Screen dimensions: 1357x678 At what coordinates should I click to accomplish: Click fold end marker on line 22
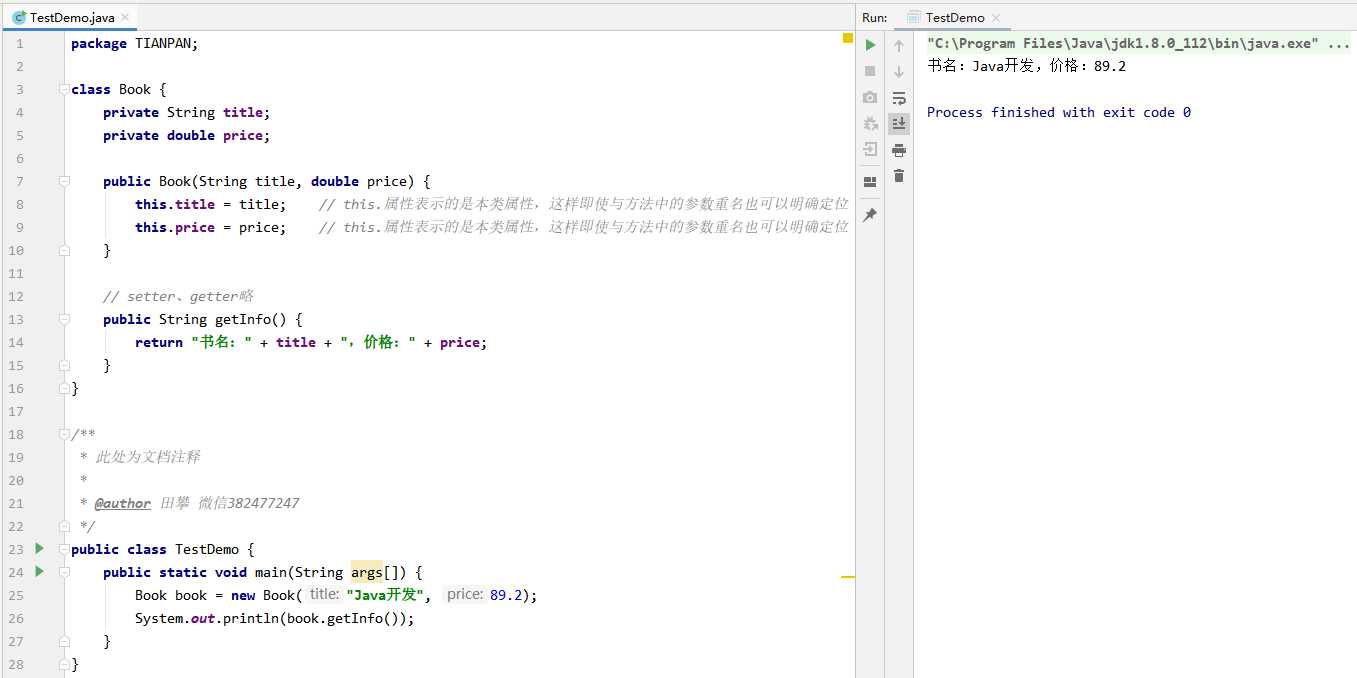click(64, 526)
